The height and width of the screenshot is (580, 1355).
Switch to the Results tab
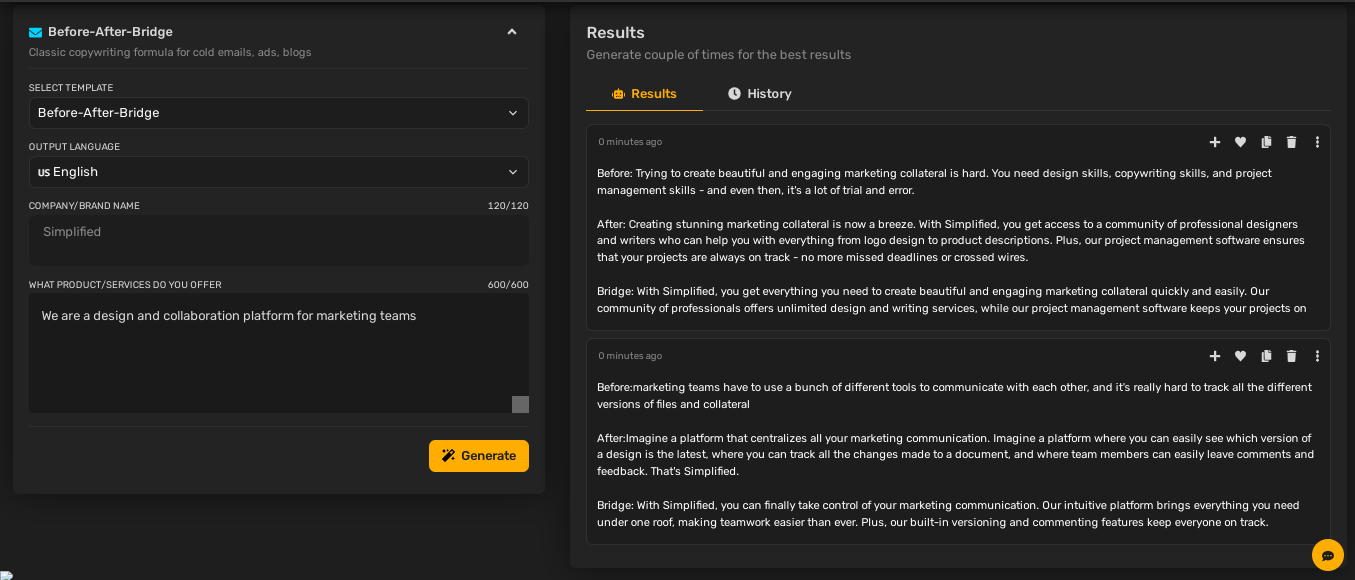pyautogui.click(x=644, y=94)
